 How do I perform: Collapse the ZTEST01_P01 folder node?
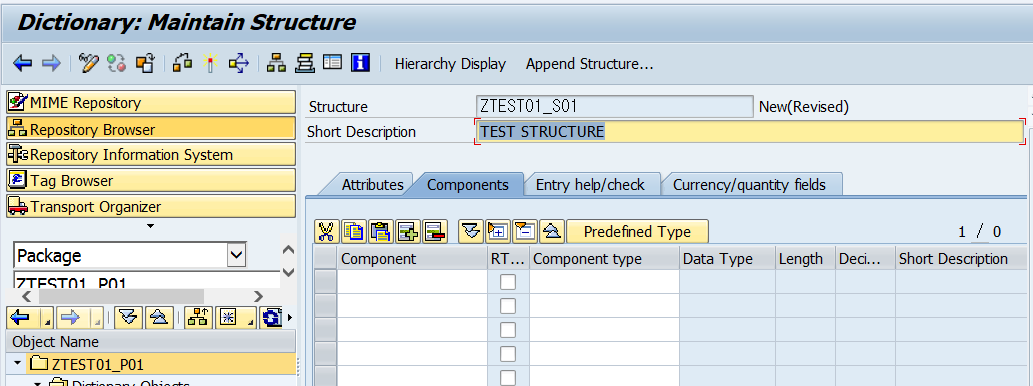[x=18, y=364]
